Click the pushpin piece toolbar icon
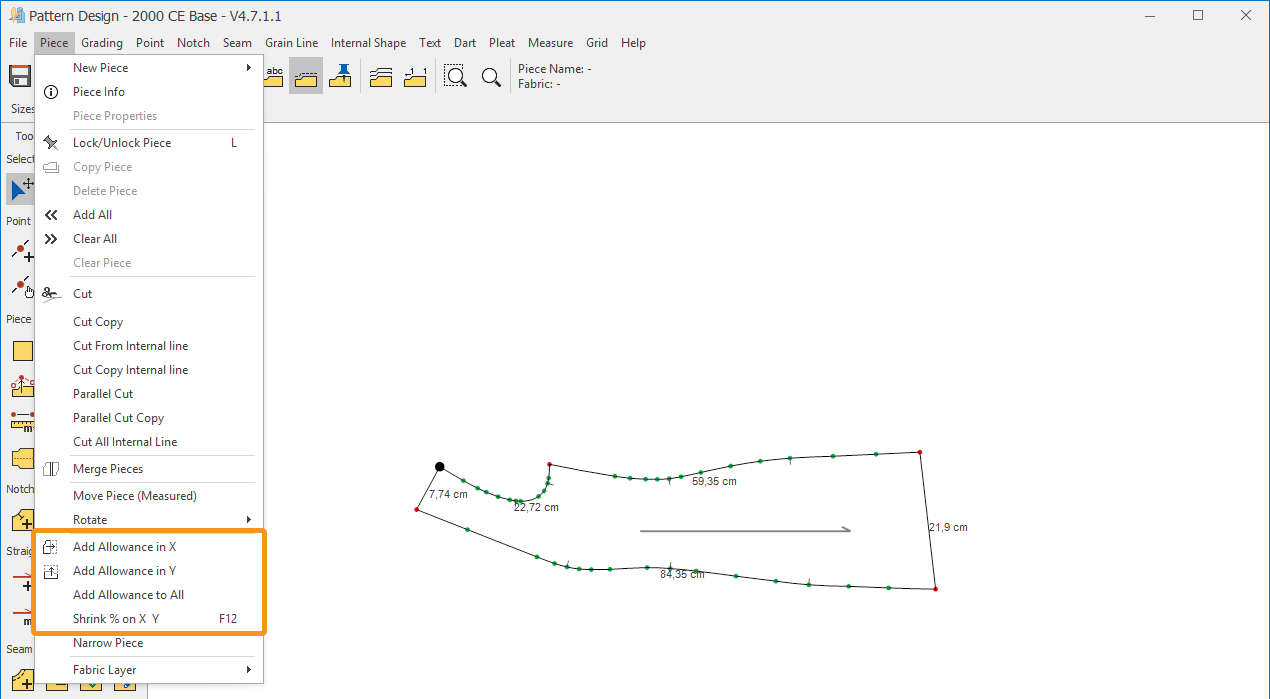Screen dimensions: 1270x699 click(x=341, y=76)
